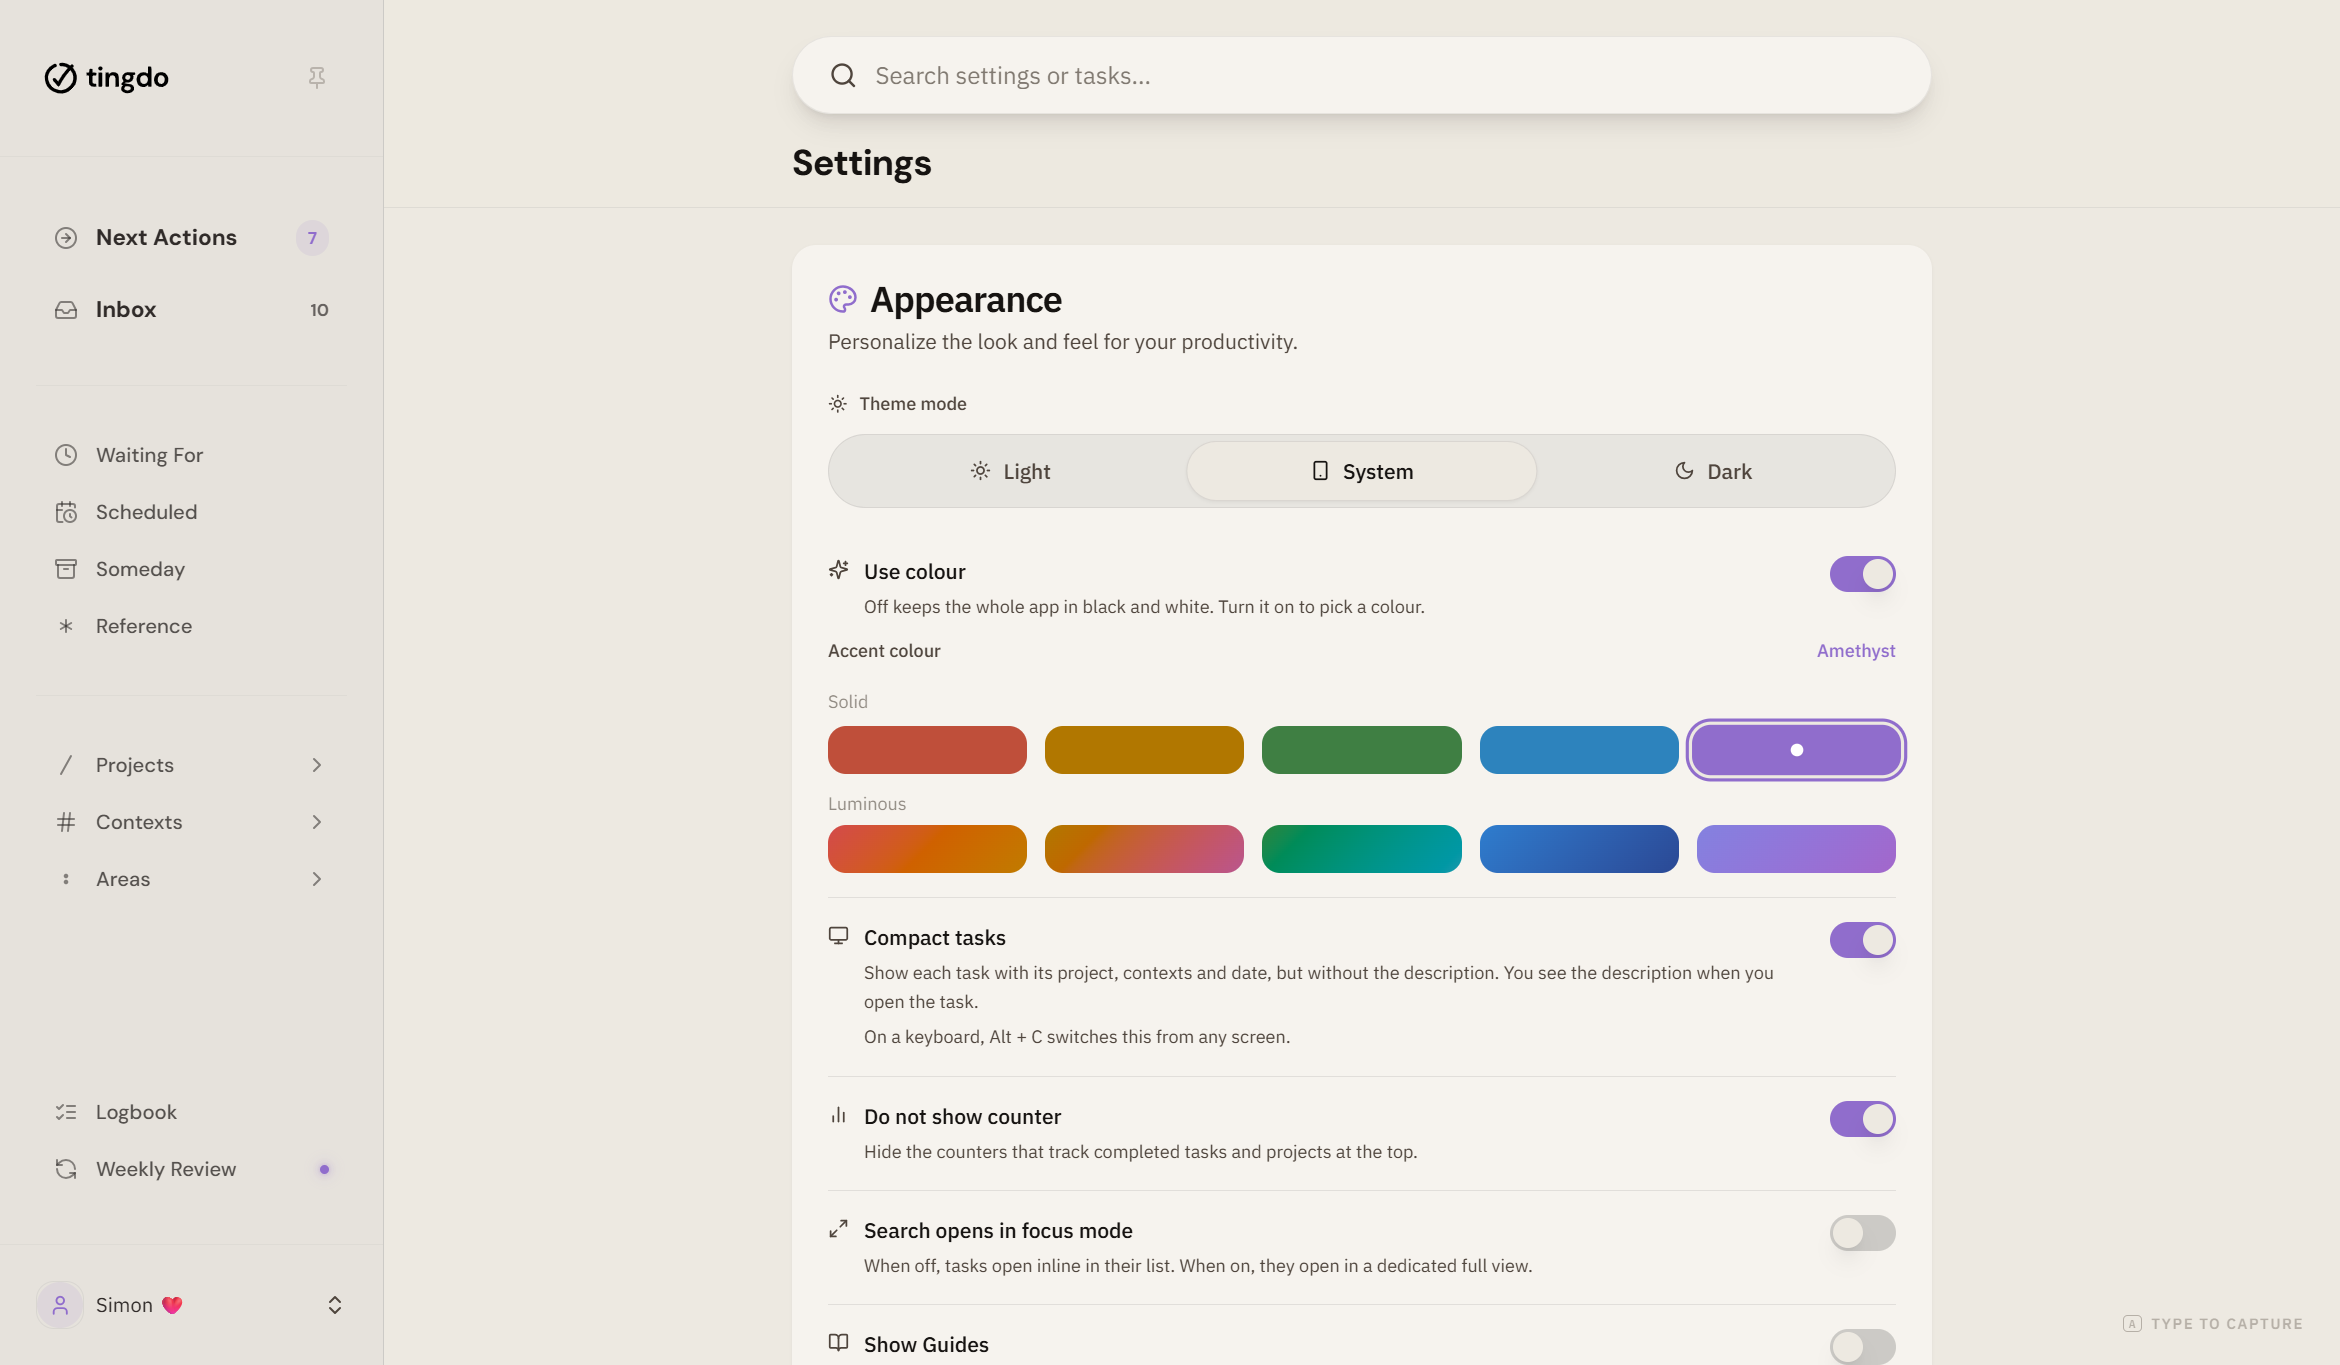
Task: Switch theme mode to Dark
Action: pyautogui.click(x=1713, y=471)
